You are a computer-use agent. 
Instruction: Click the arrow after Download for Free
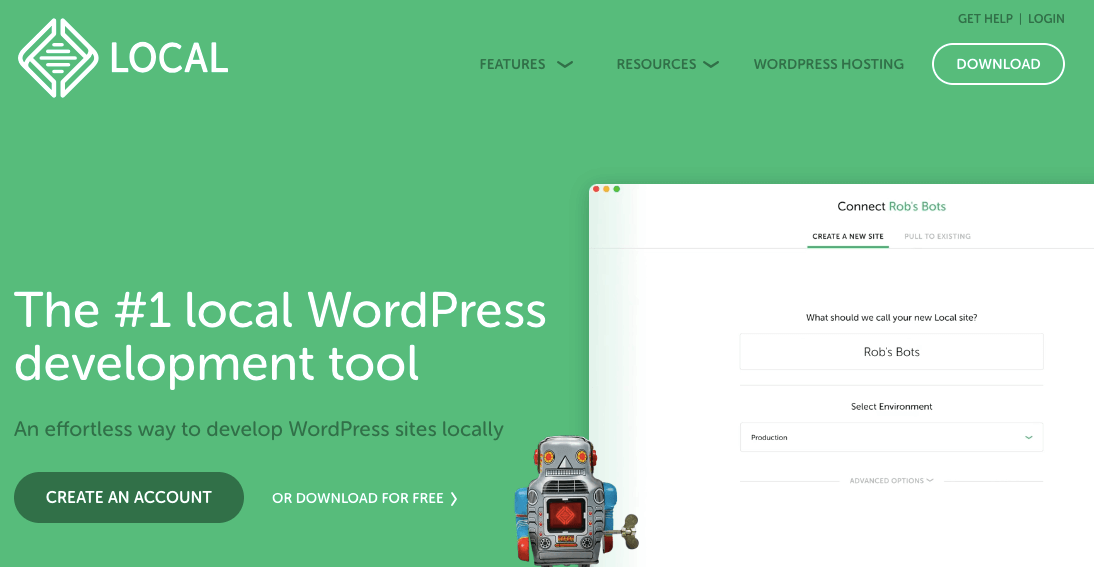(454, 498)
